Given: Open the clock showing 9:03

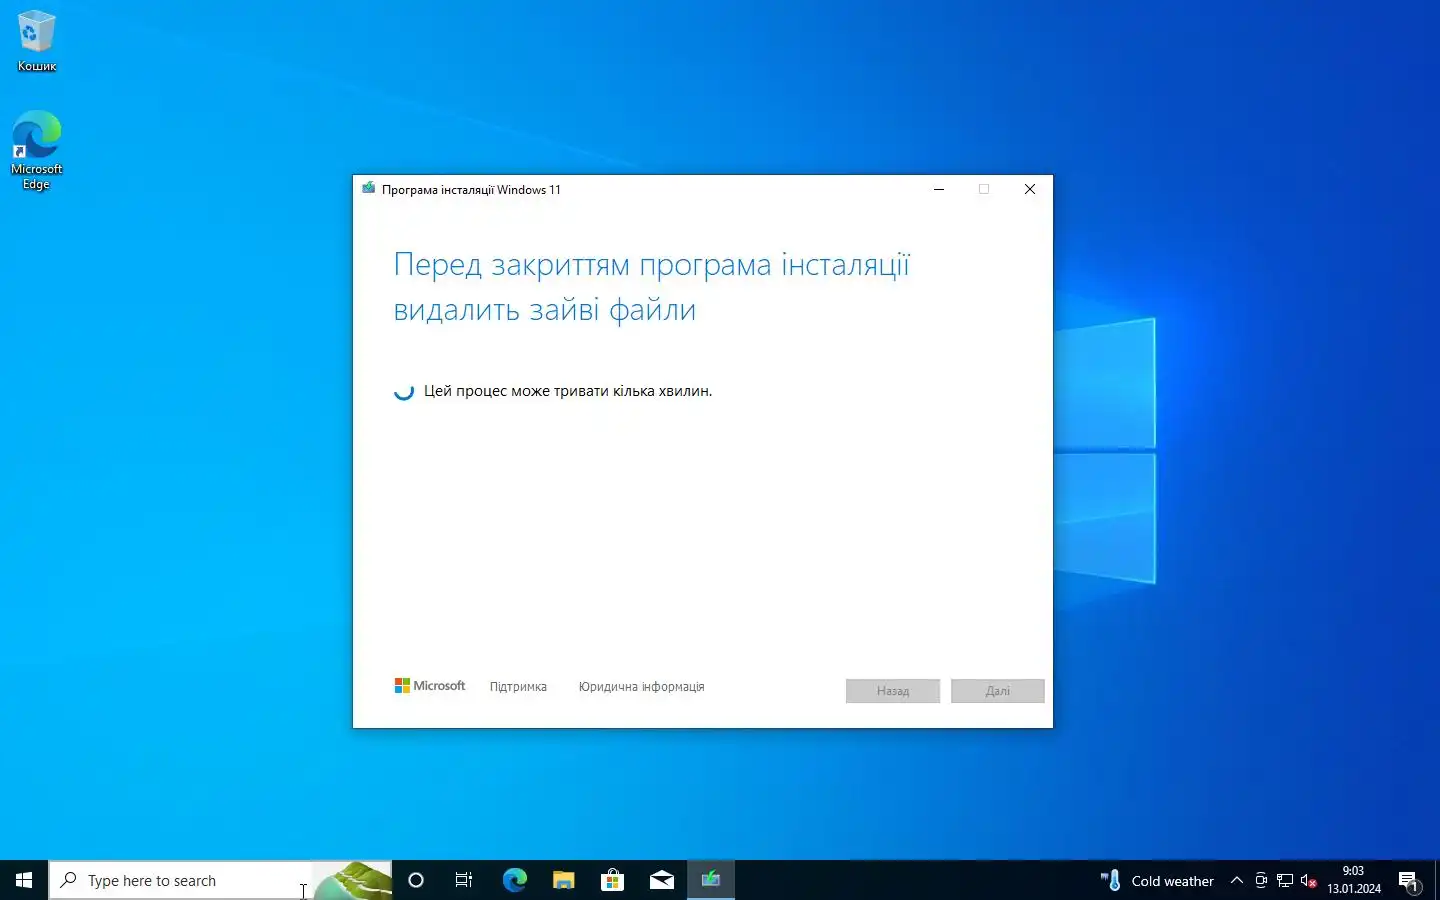Looking at the screenshot, I should [1354, 880].
